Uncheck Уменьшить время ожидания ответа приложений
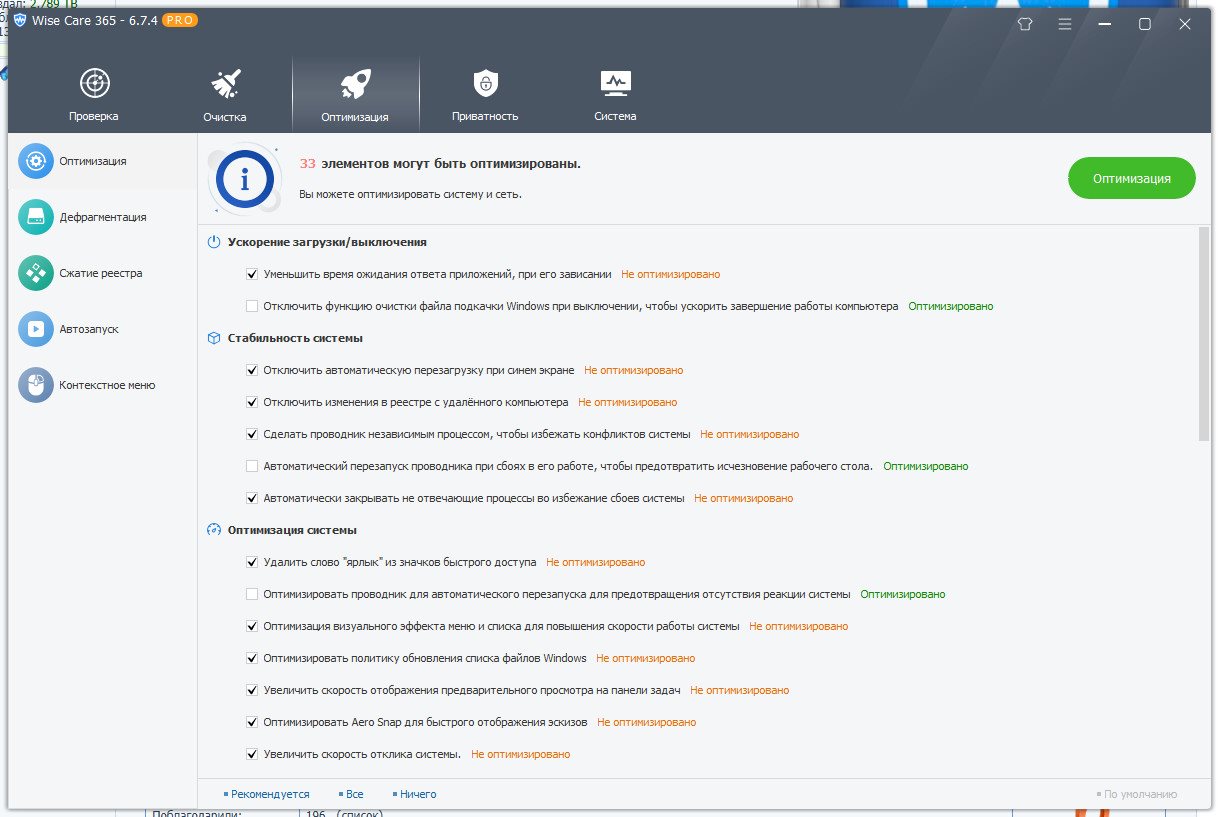This screenshot has width=1219, height=817. [x=252, y=274]
